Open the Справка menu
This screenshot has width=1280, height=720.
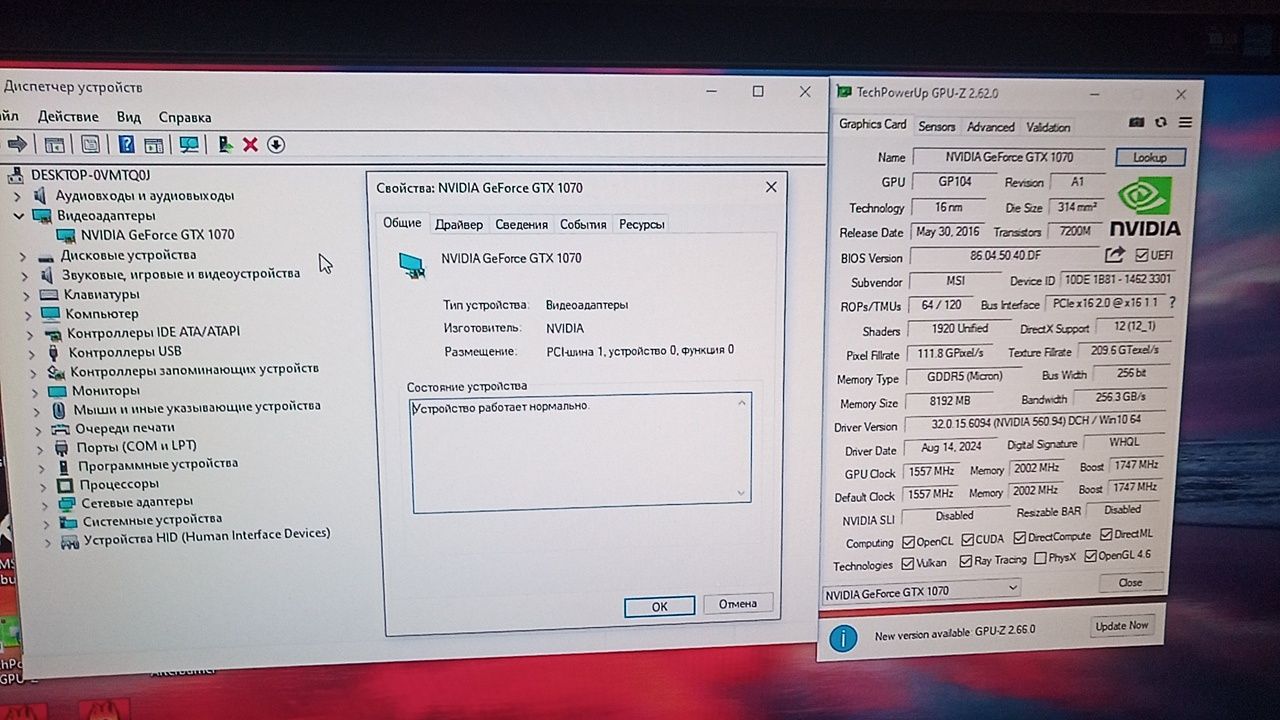tap(185, 117)
